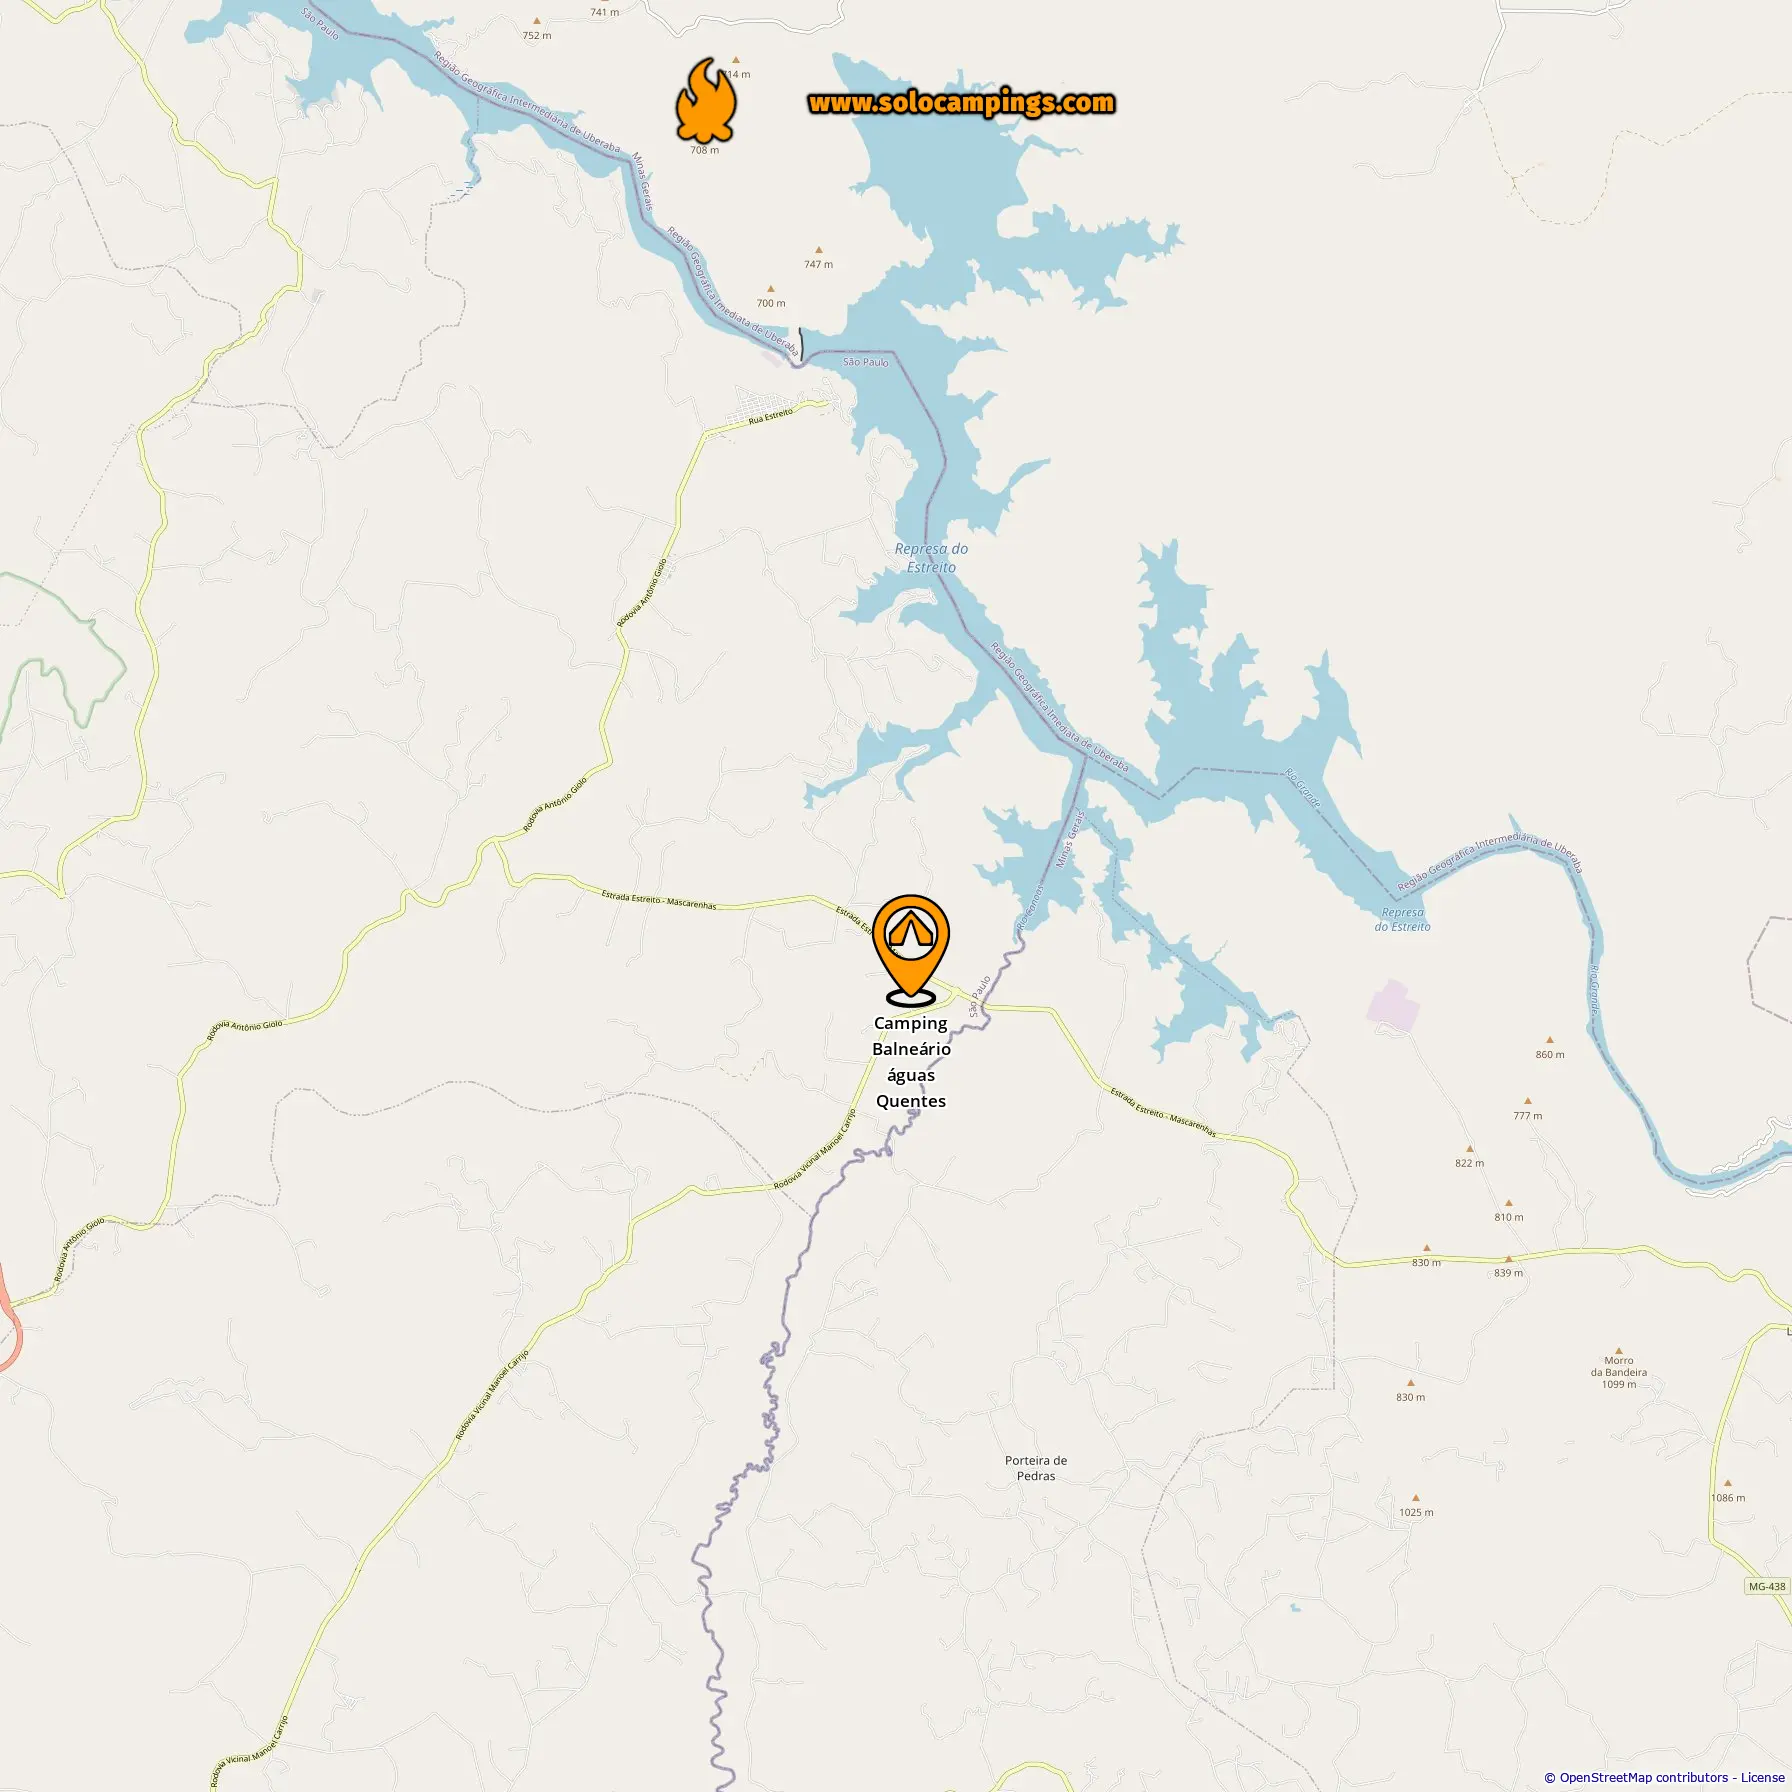Click the 822 m peak triangle
This screenshot has width=1792, height=1792.
[x=1469, y=1149]
